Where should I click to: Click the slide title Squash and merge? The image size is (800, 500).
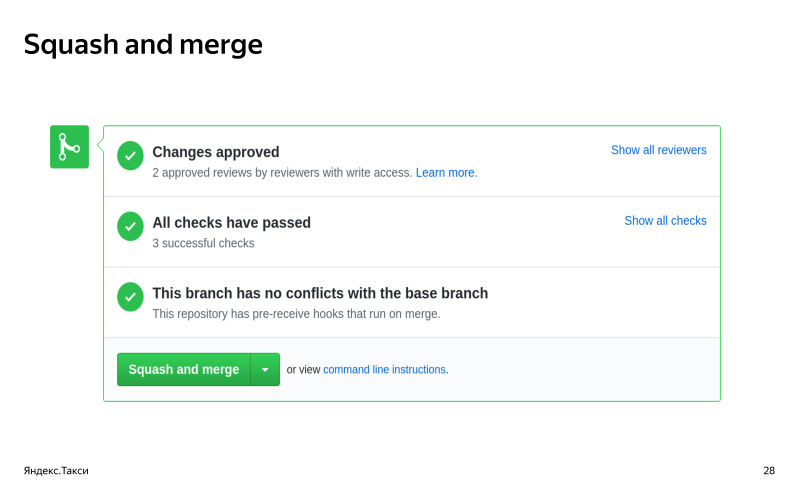pos(143,45)
